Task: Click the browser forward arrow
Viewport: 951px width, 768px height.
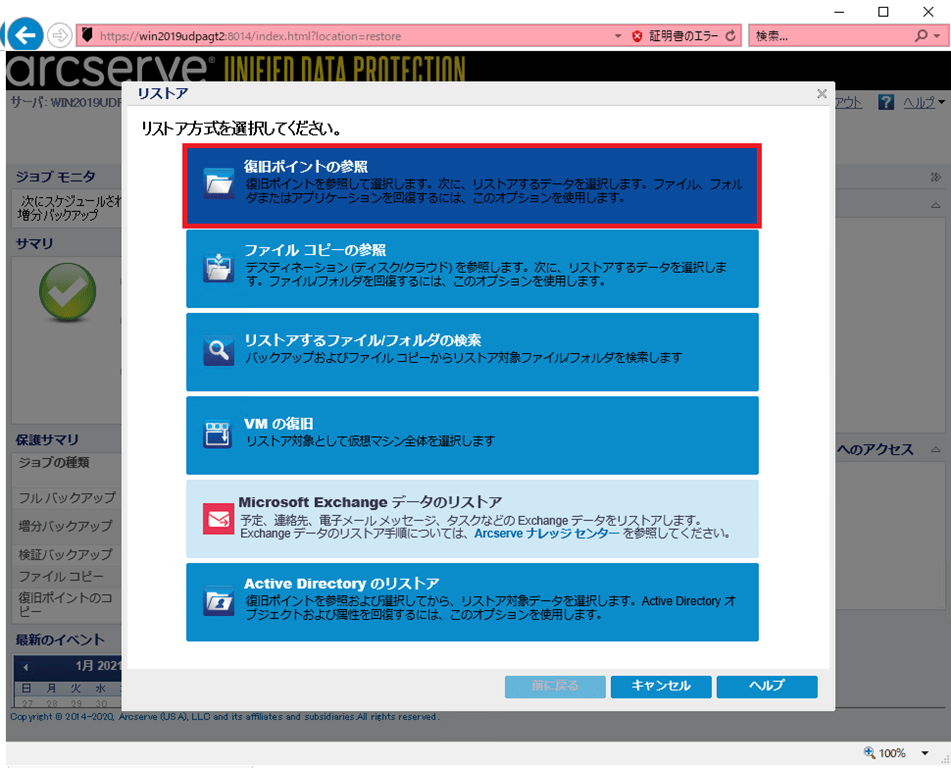Action: coord(59,36)
